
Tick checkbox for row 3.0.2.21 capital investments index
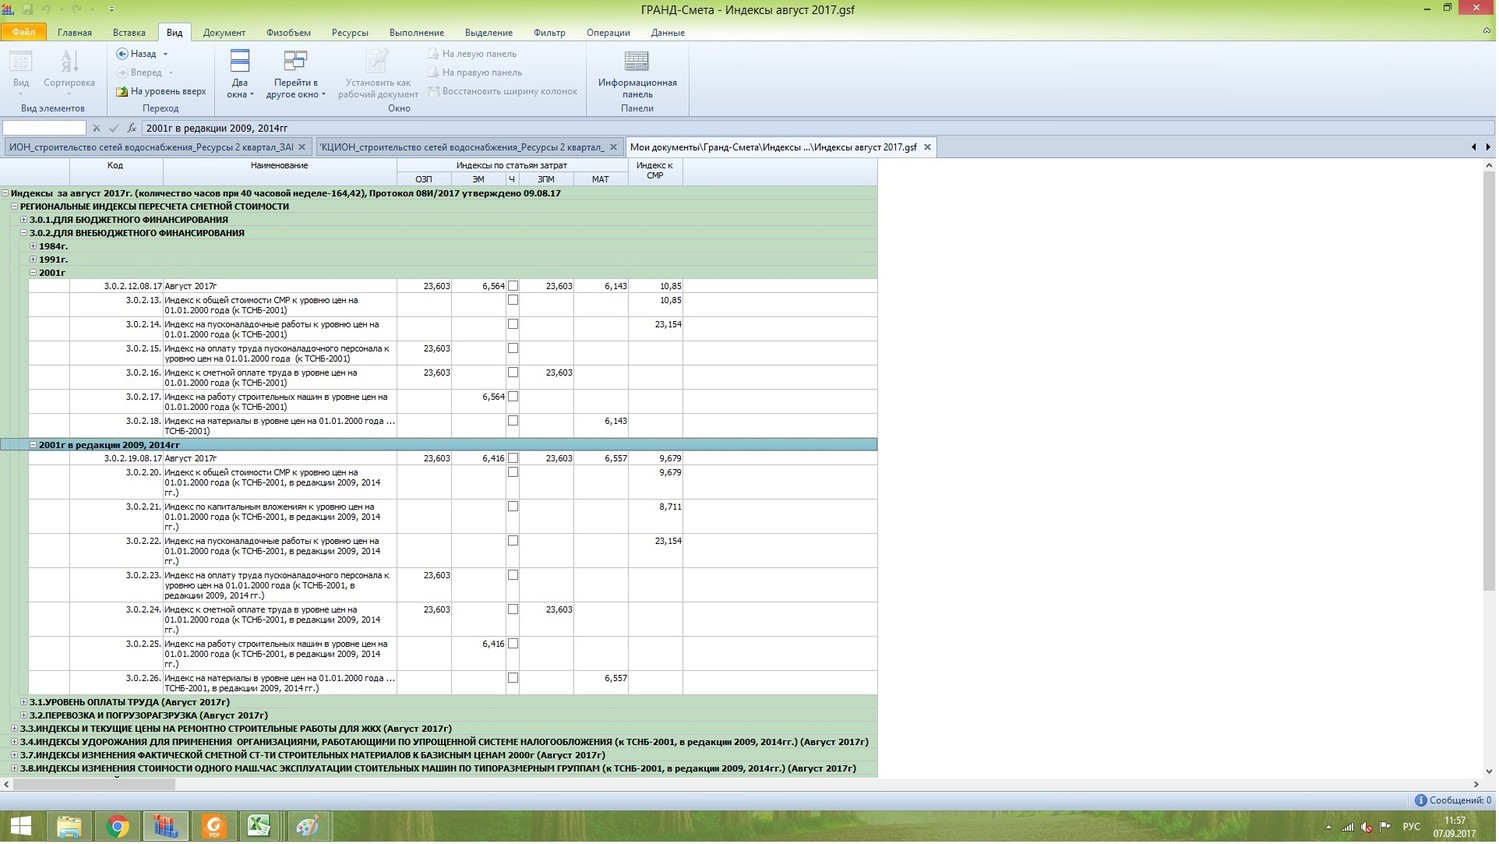click(x=513, y=507)
